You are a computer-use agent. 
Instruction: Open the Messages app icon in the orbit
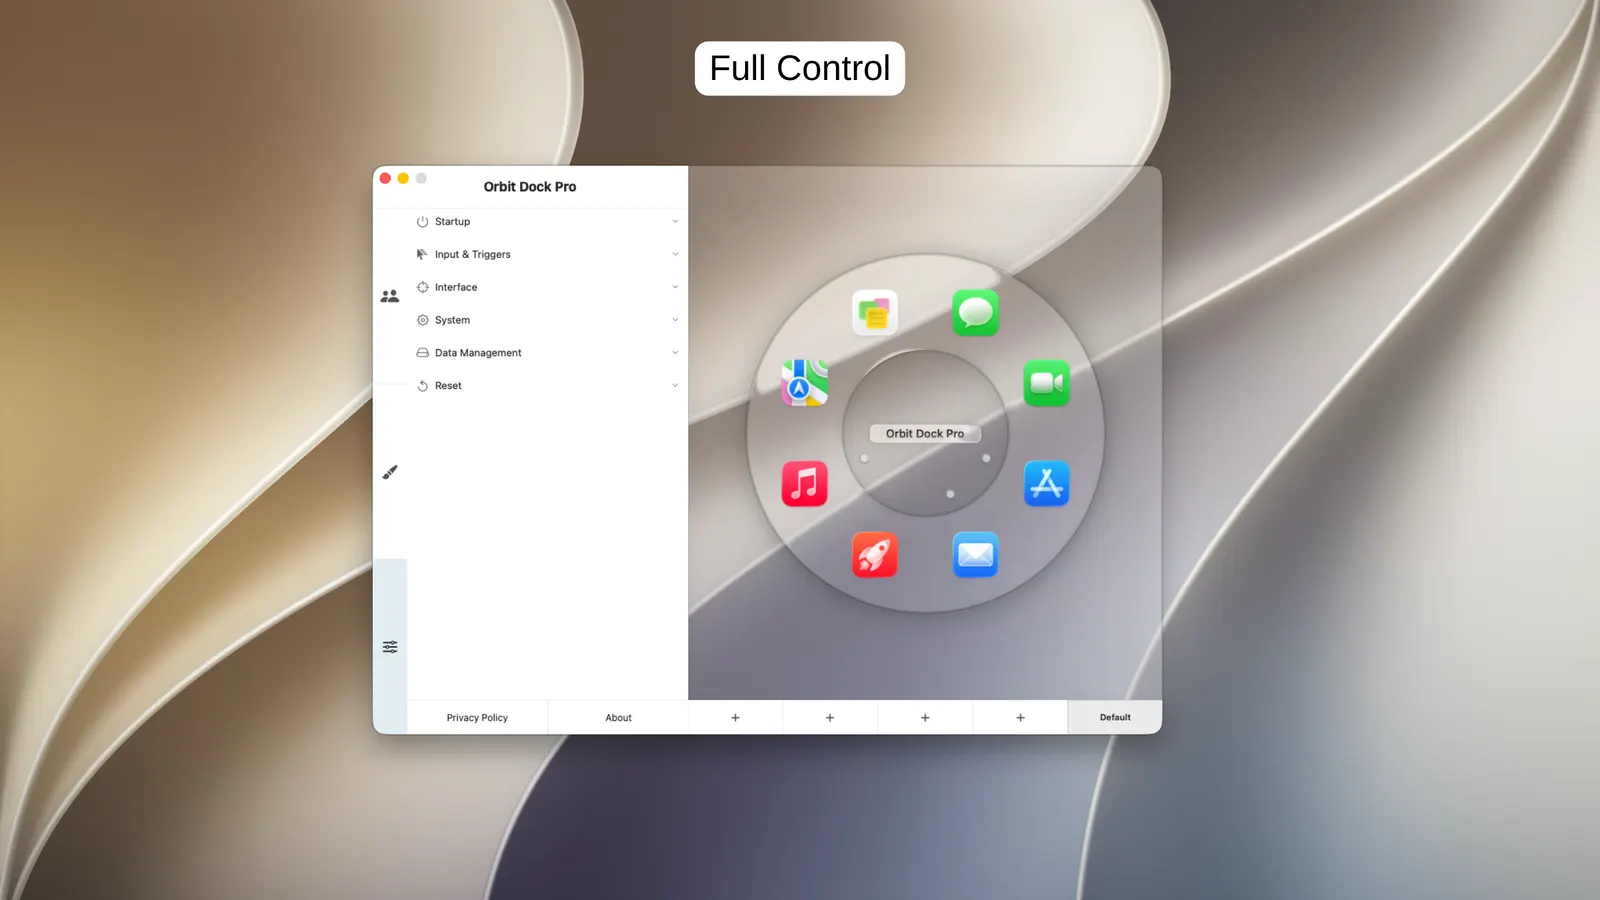[x=975, y=313]
